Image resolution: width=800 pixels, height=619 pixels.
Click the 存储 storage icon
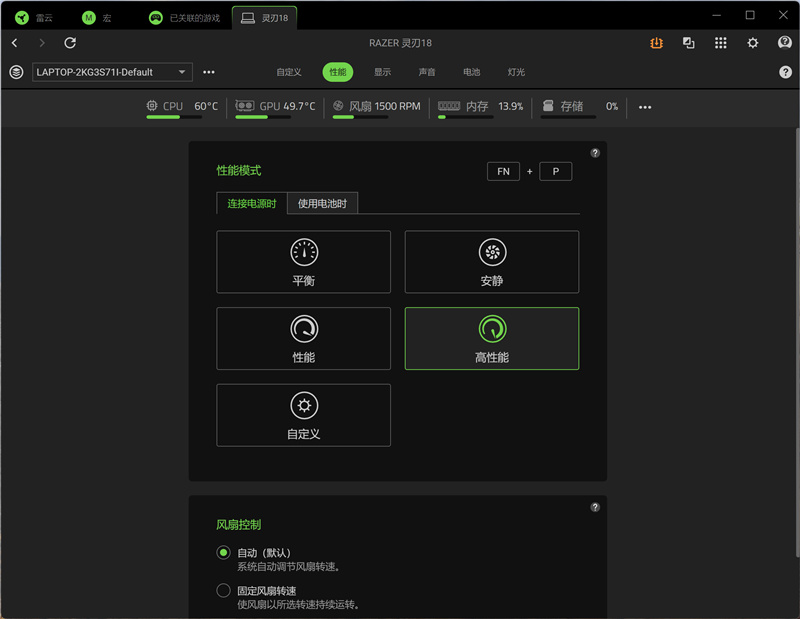coord(548,106)
